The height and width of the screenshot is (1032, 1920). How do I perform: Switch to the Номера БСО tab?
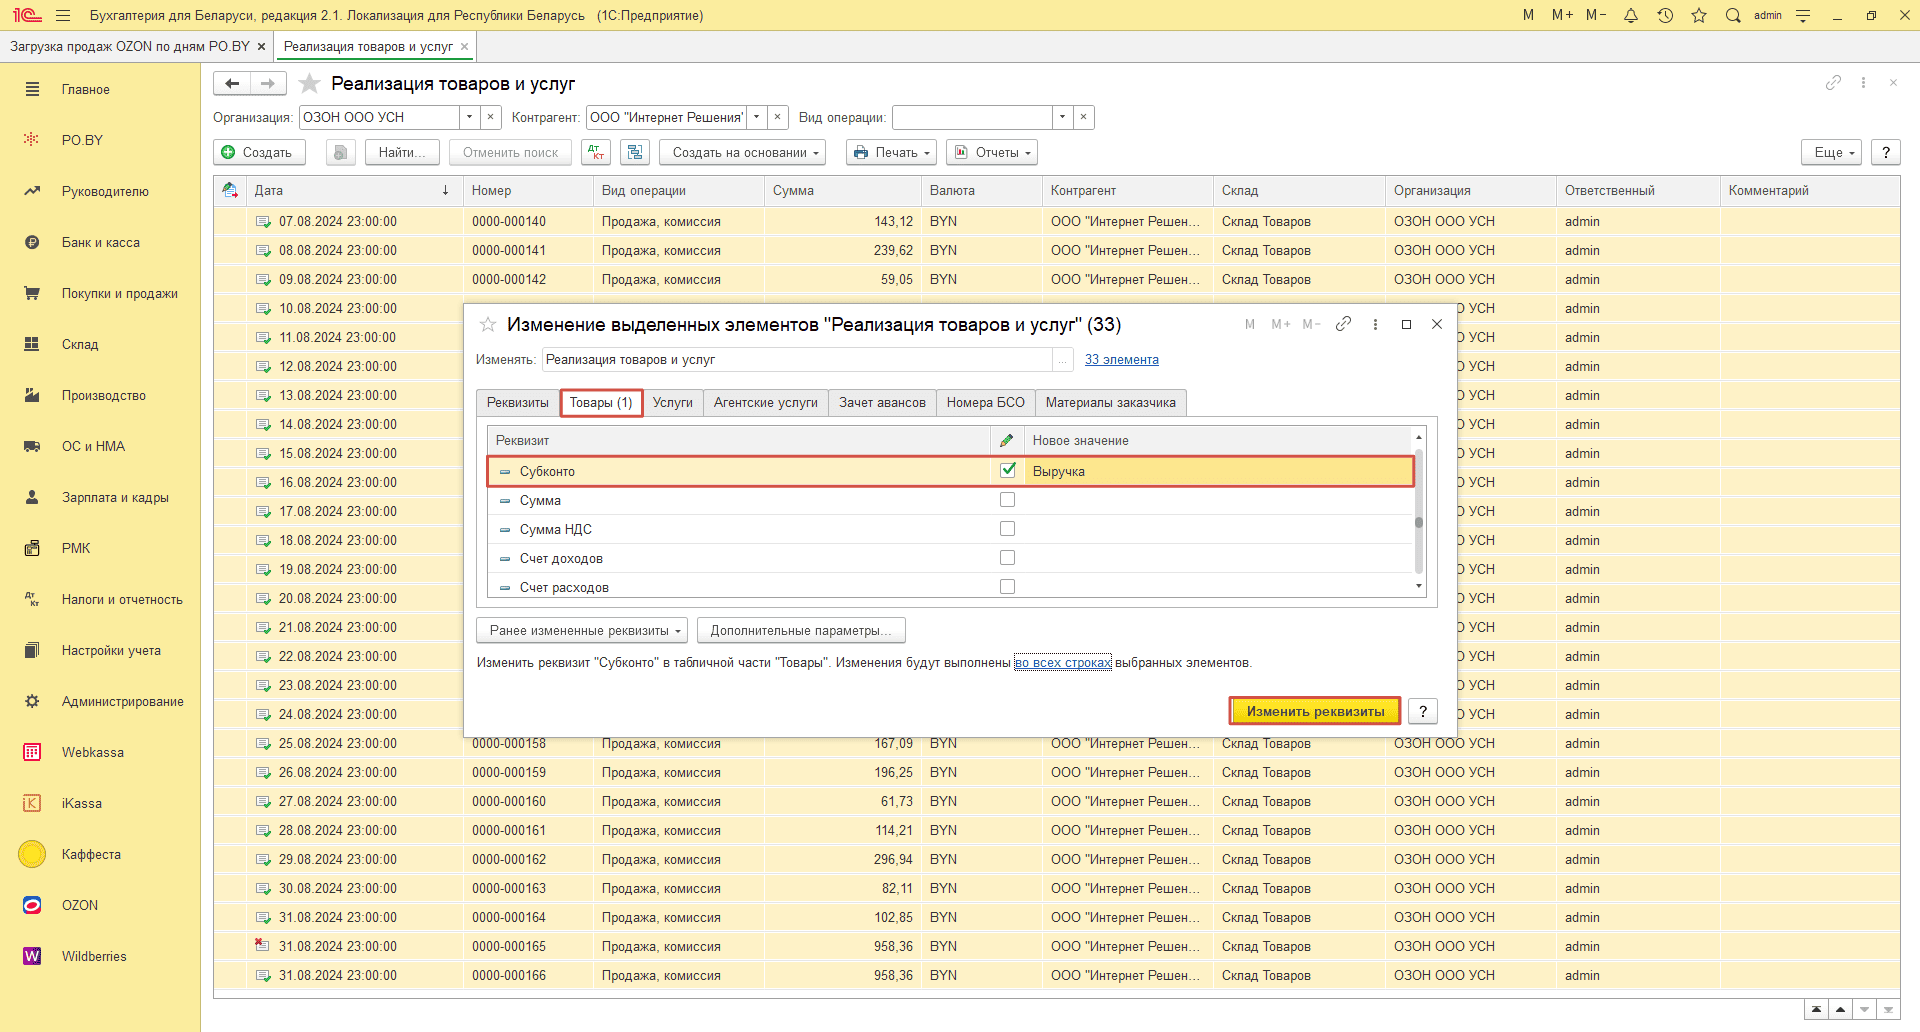click(x=986, y=402)
